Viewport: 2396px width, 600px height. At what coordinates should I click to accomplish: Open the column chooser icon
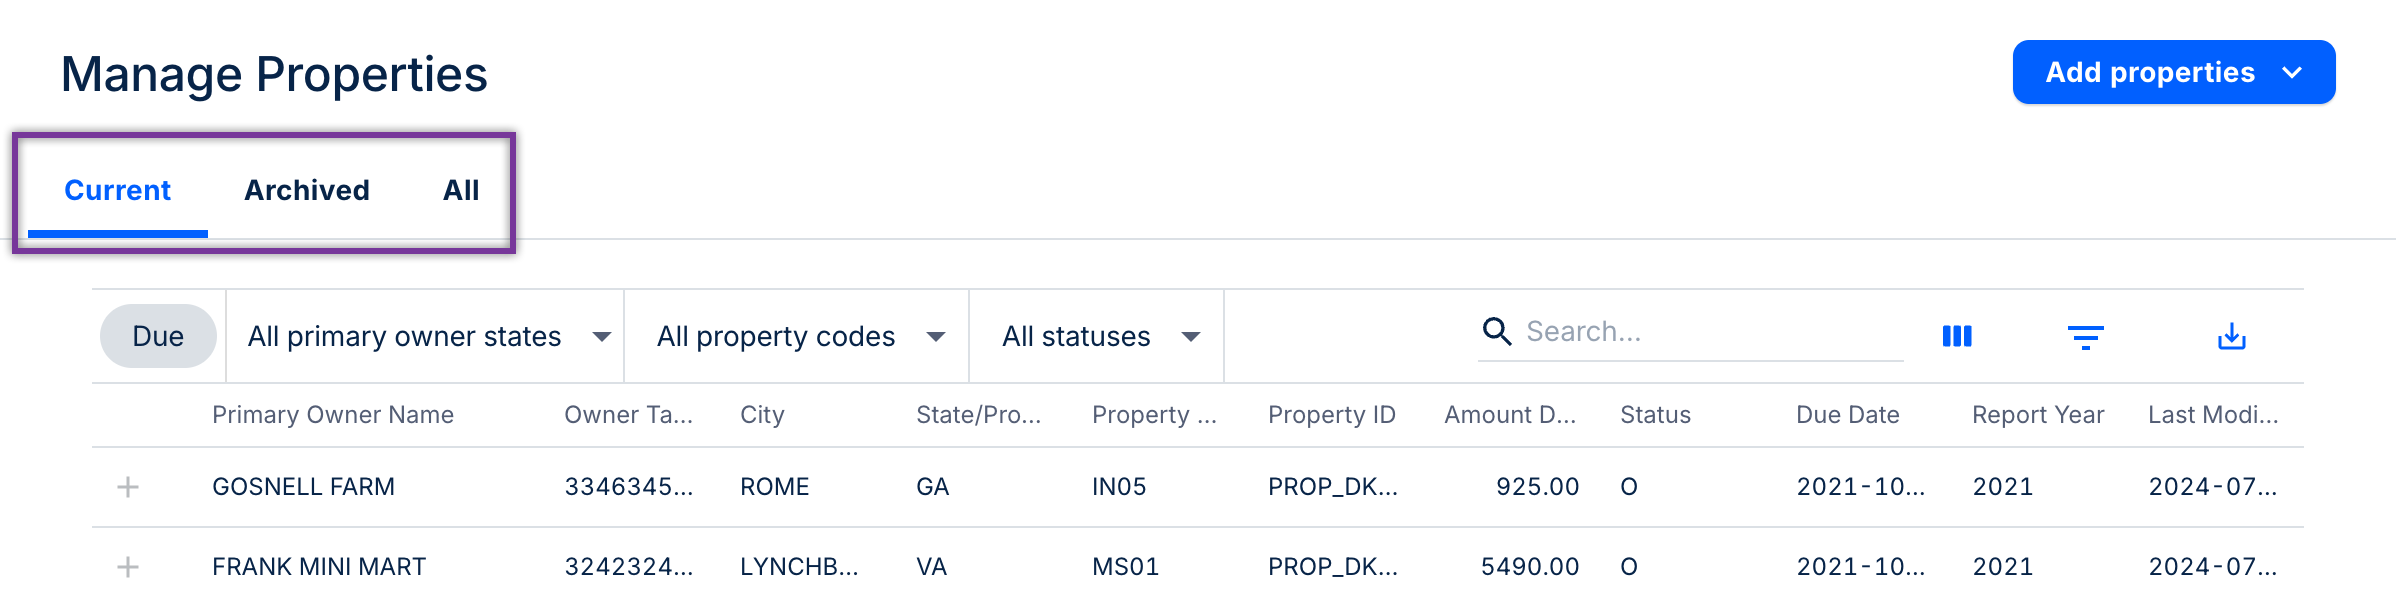coord(1956,336)
